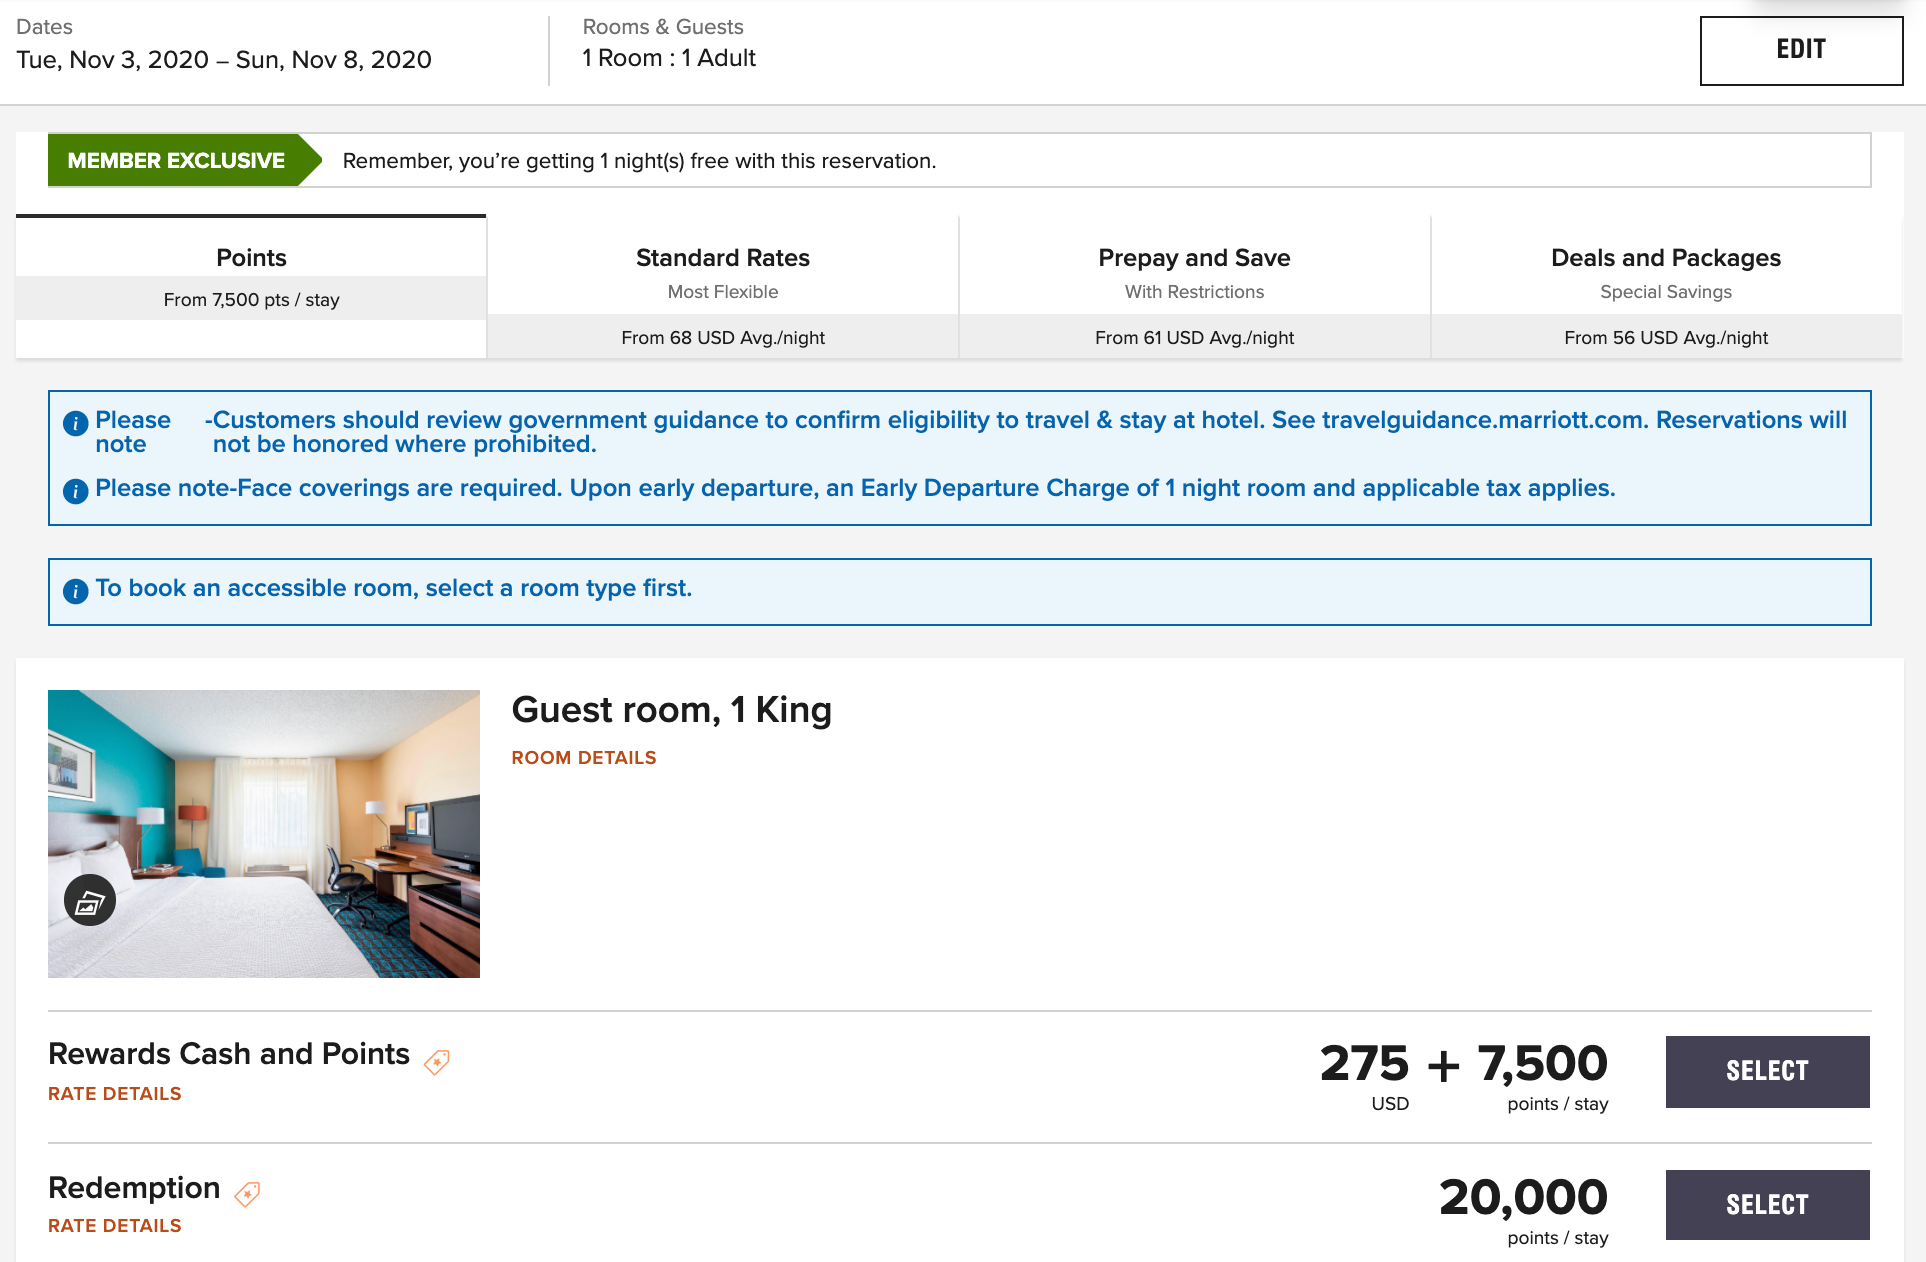Click the stay dates, Nov 3 – Nov 8, 2020
This screenshot has height=1262, width=1926.
[224, 60]
